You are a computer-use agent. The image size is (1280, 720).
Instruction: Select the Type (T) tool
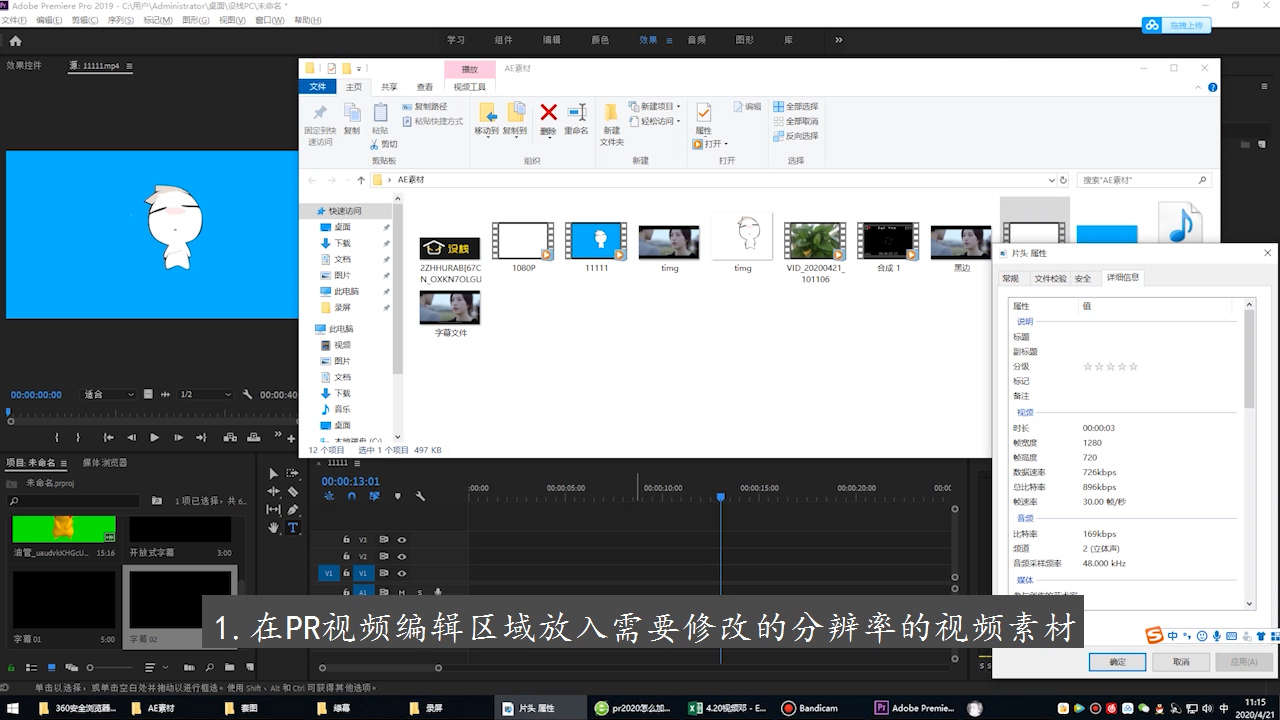click(293, 527)
